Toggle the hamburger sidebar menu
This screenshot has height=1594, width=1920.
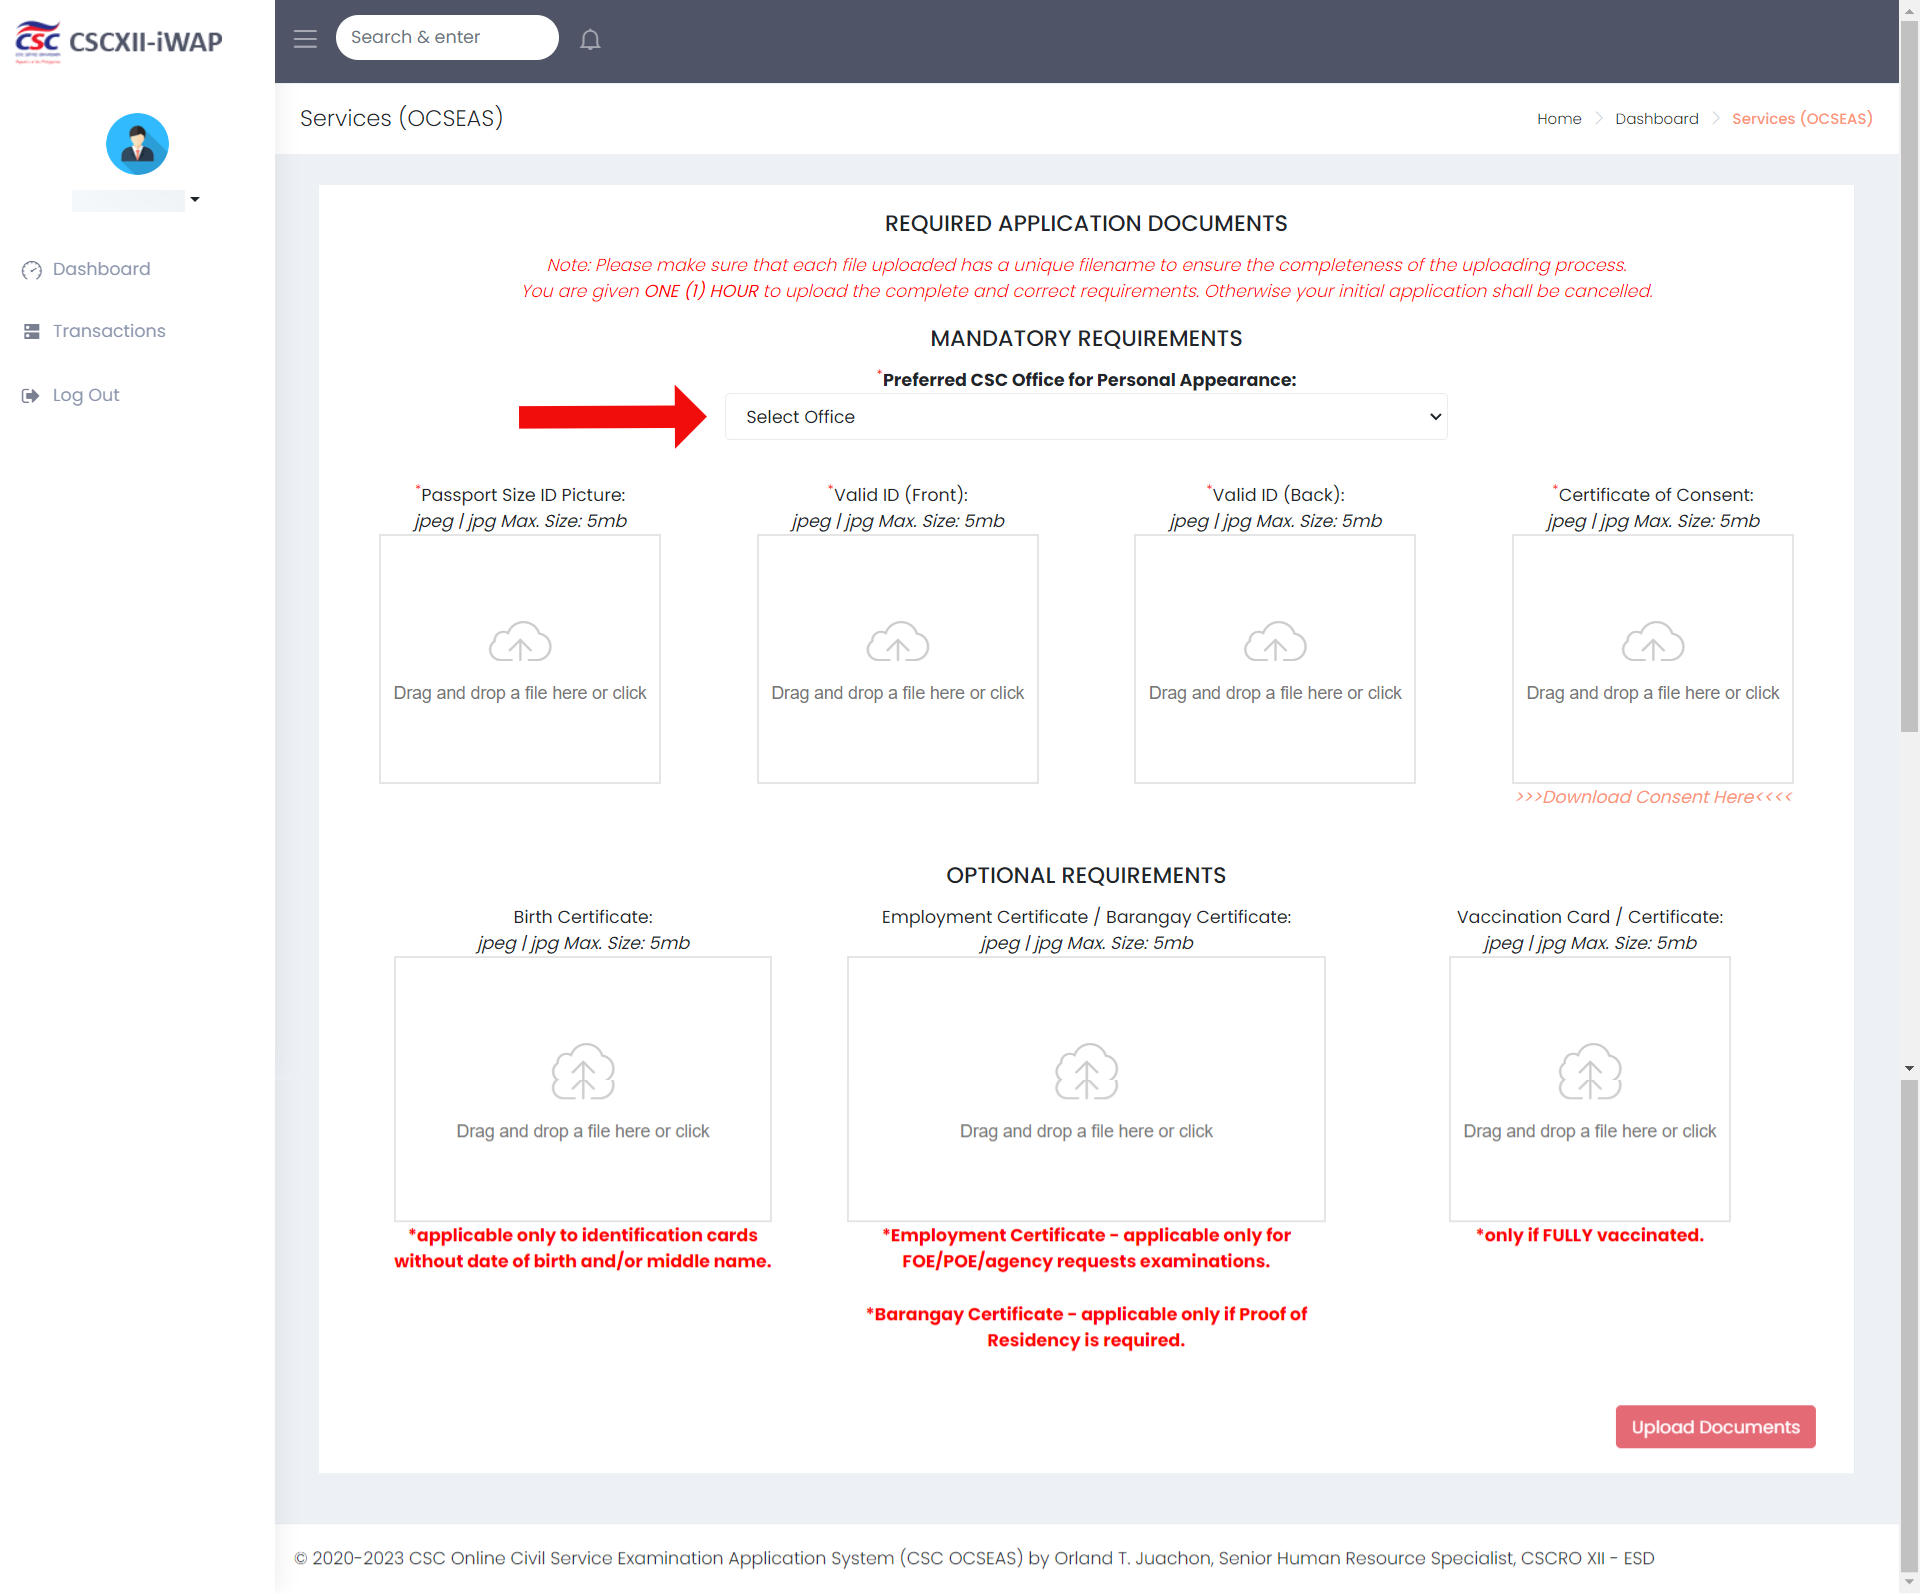click(305, 38)
